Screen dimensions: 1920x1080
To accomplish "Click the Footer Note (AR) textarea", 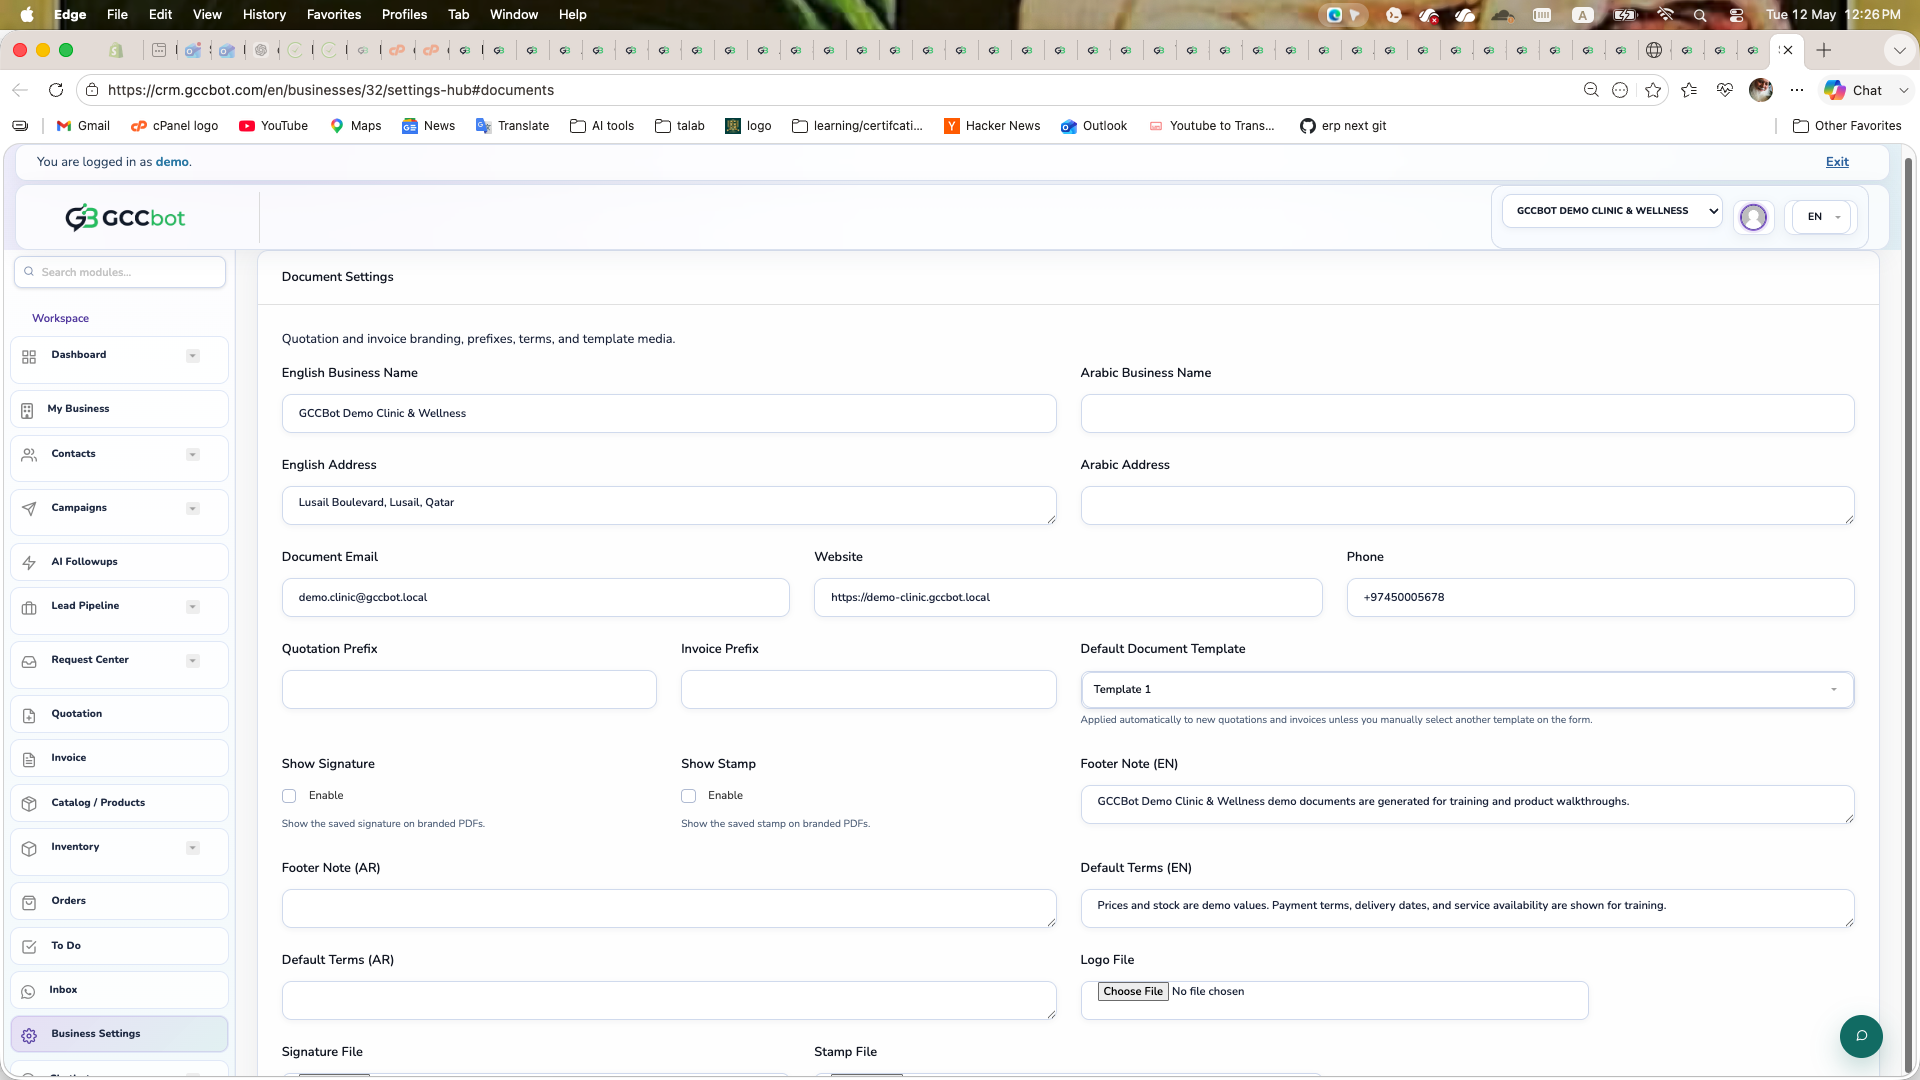I will (x=669, y=909).
